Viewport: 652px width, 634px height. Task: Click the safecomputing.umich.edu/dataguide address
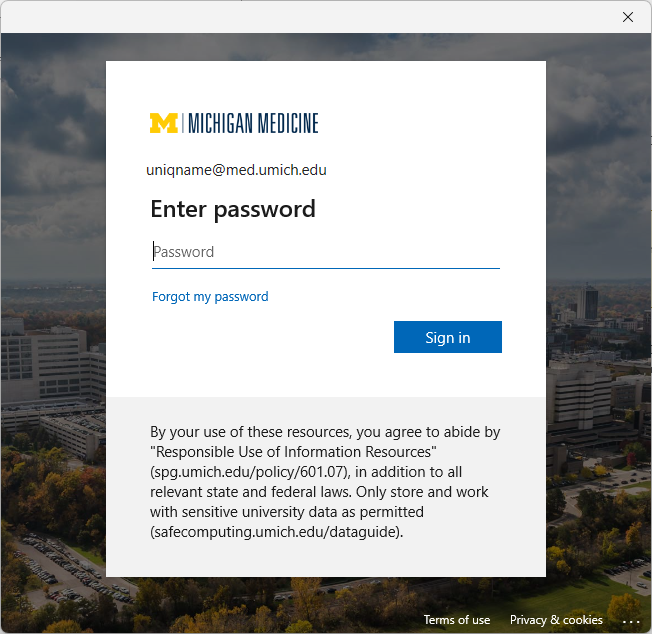point(276,532)
